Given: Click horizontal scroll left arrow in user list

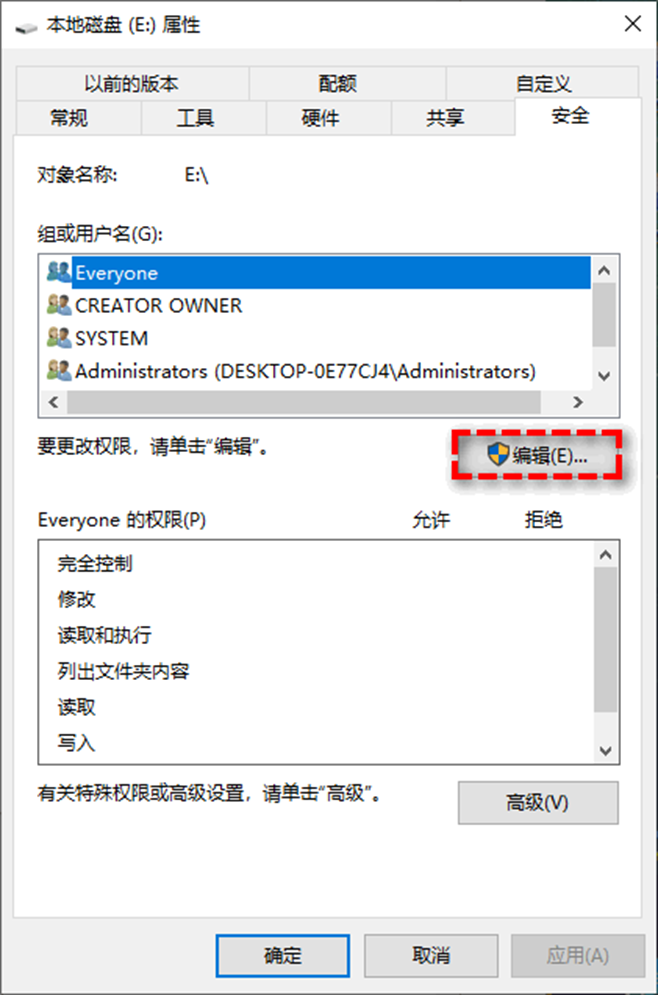Looking at the screenshot, I should 54,402.
